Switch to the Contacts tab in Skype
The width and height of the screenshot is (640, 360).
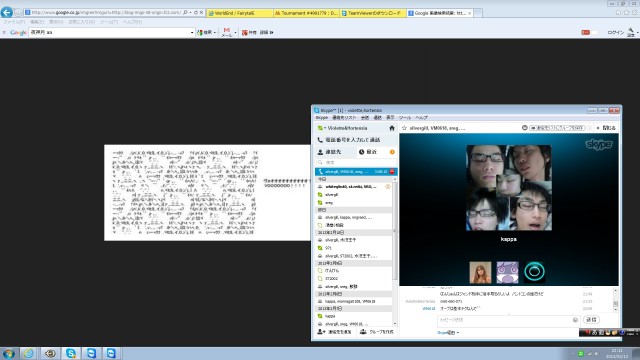pos(336,152)
